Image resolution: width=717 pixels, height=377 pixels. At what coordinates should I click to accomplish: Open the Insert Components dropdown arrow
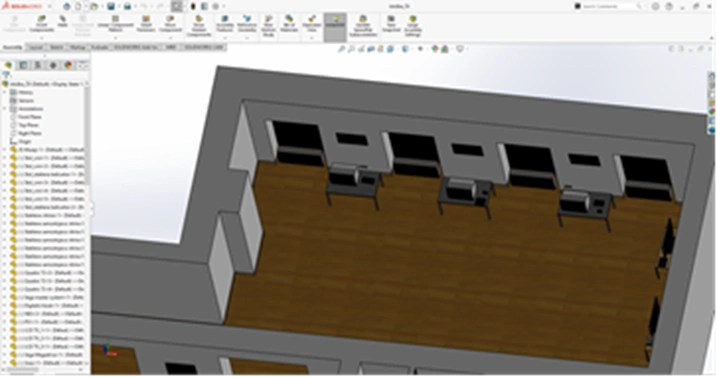tap(42, 38)
